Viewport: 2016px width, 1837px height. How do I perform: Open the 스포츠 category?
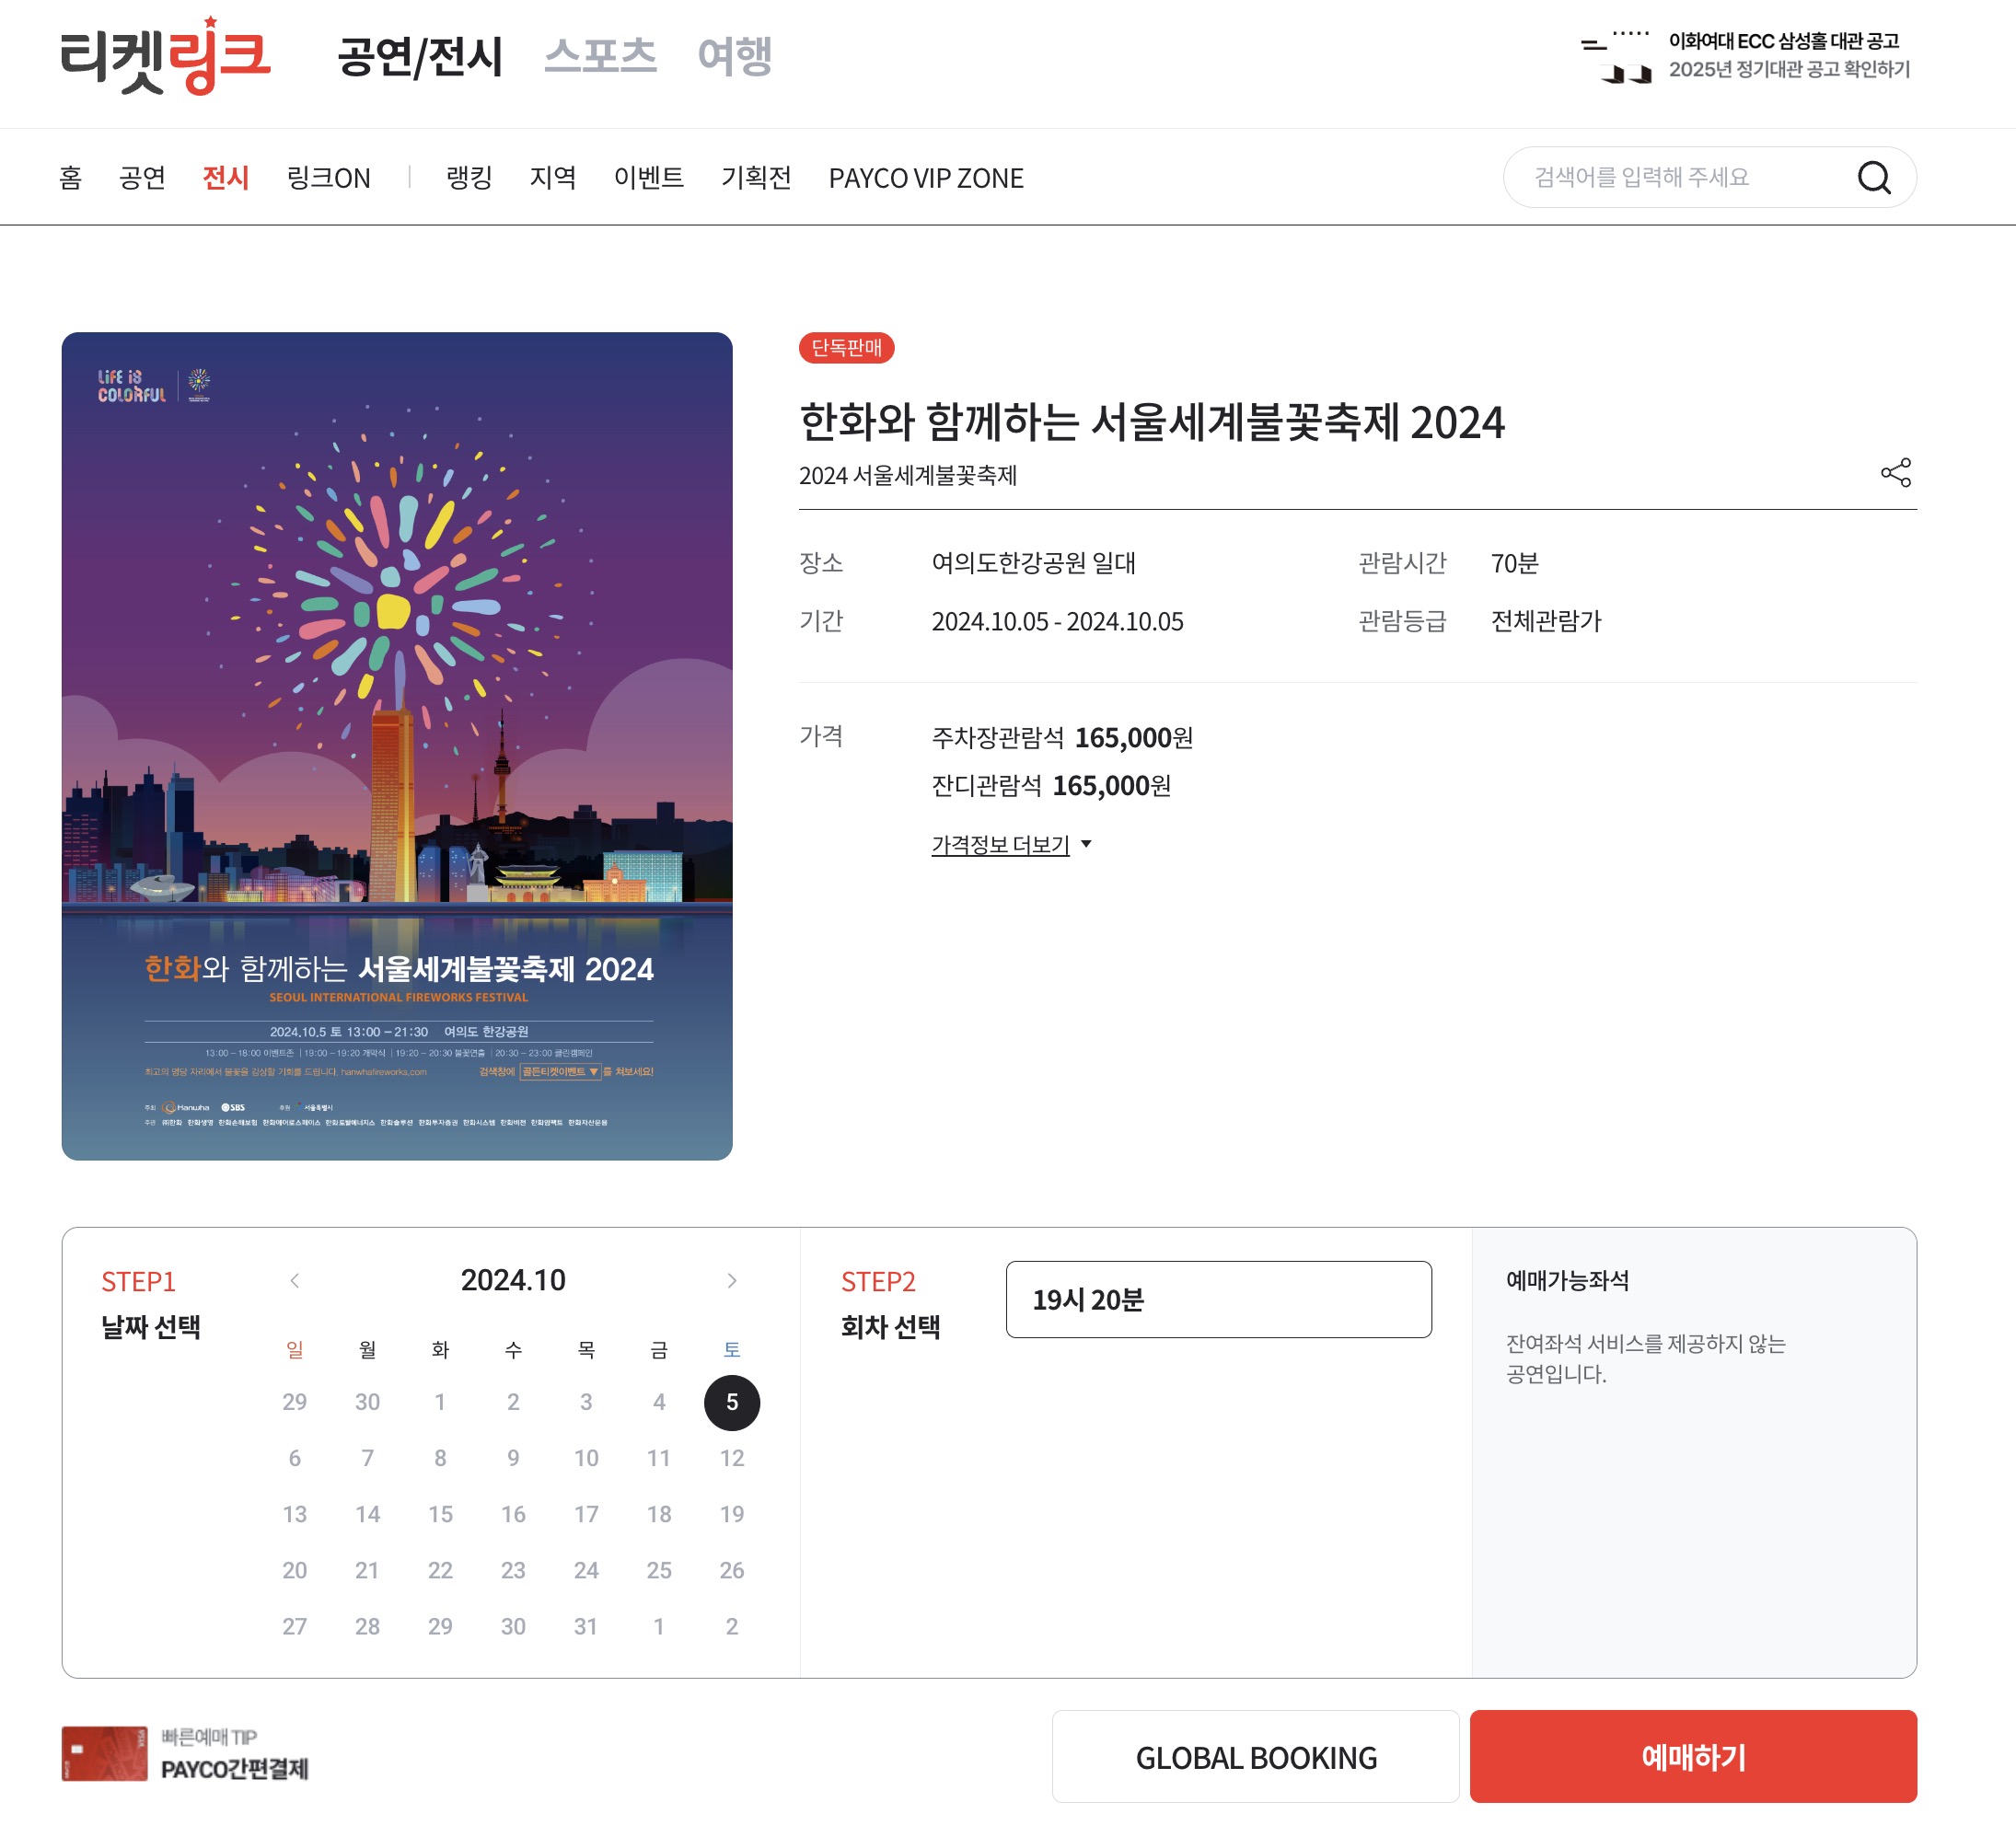[600, 56]
